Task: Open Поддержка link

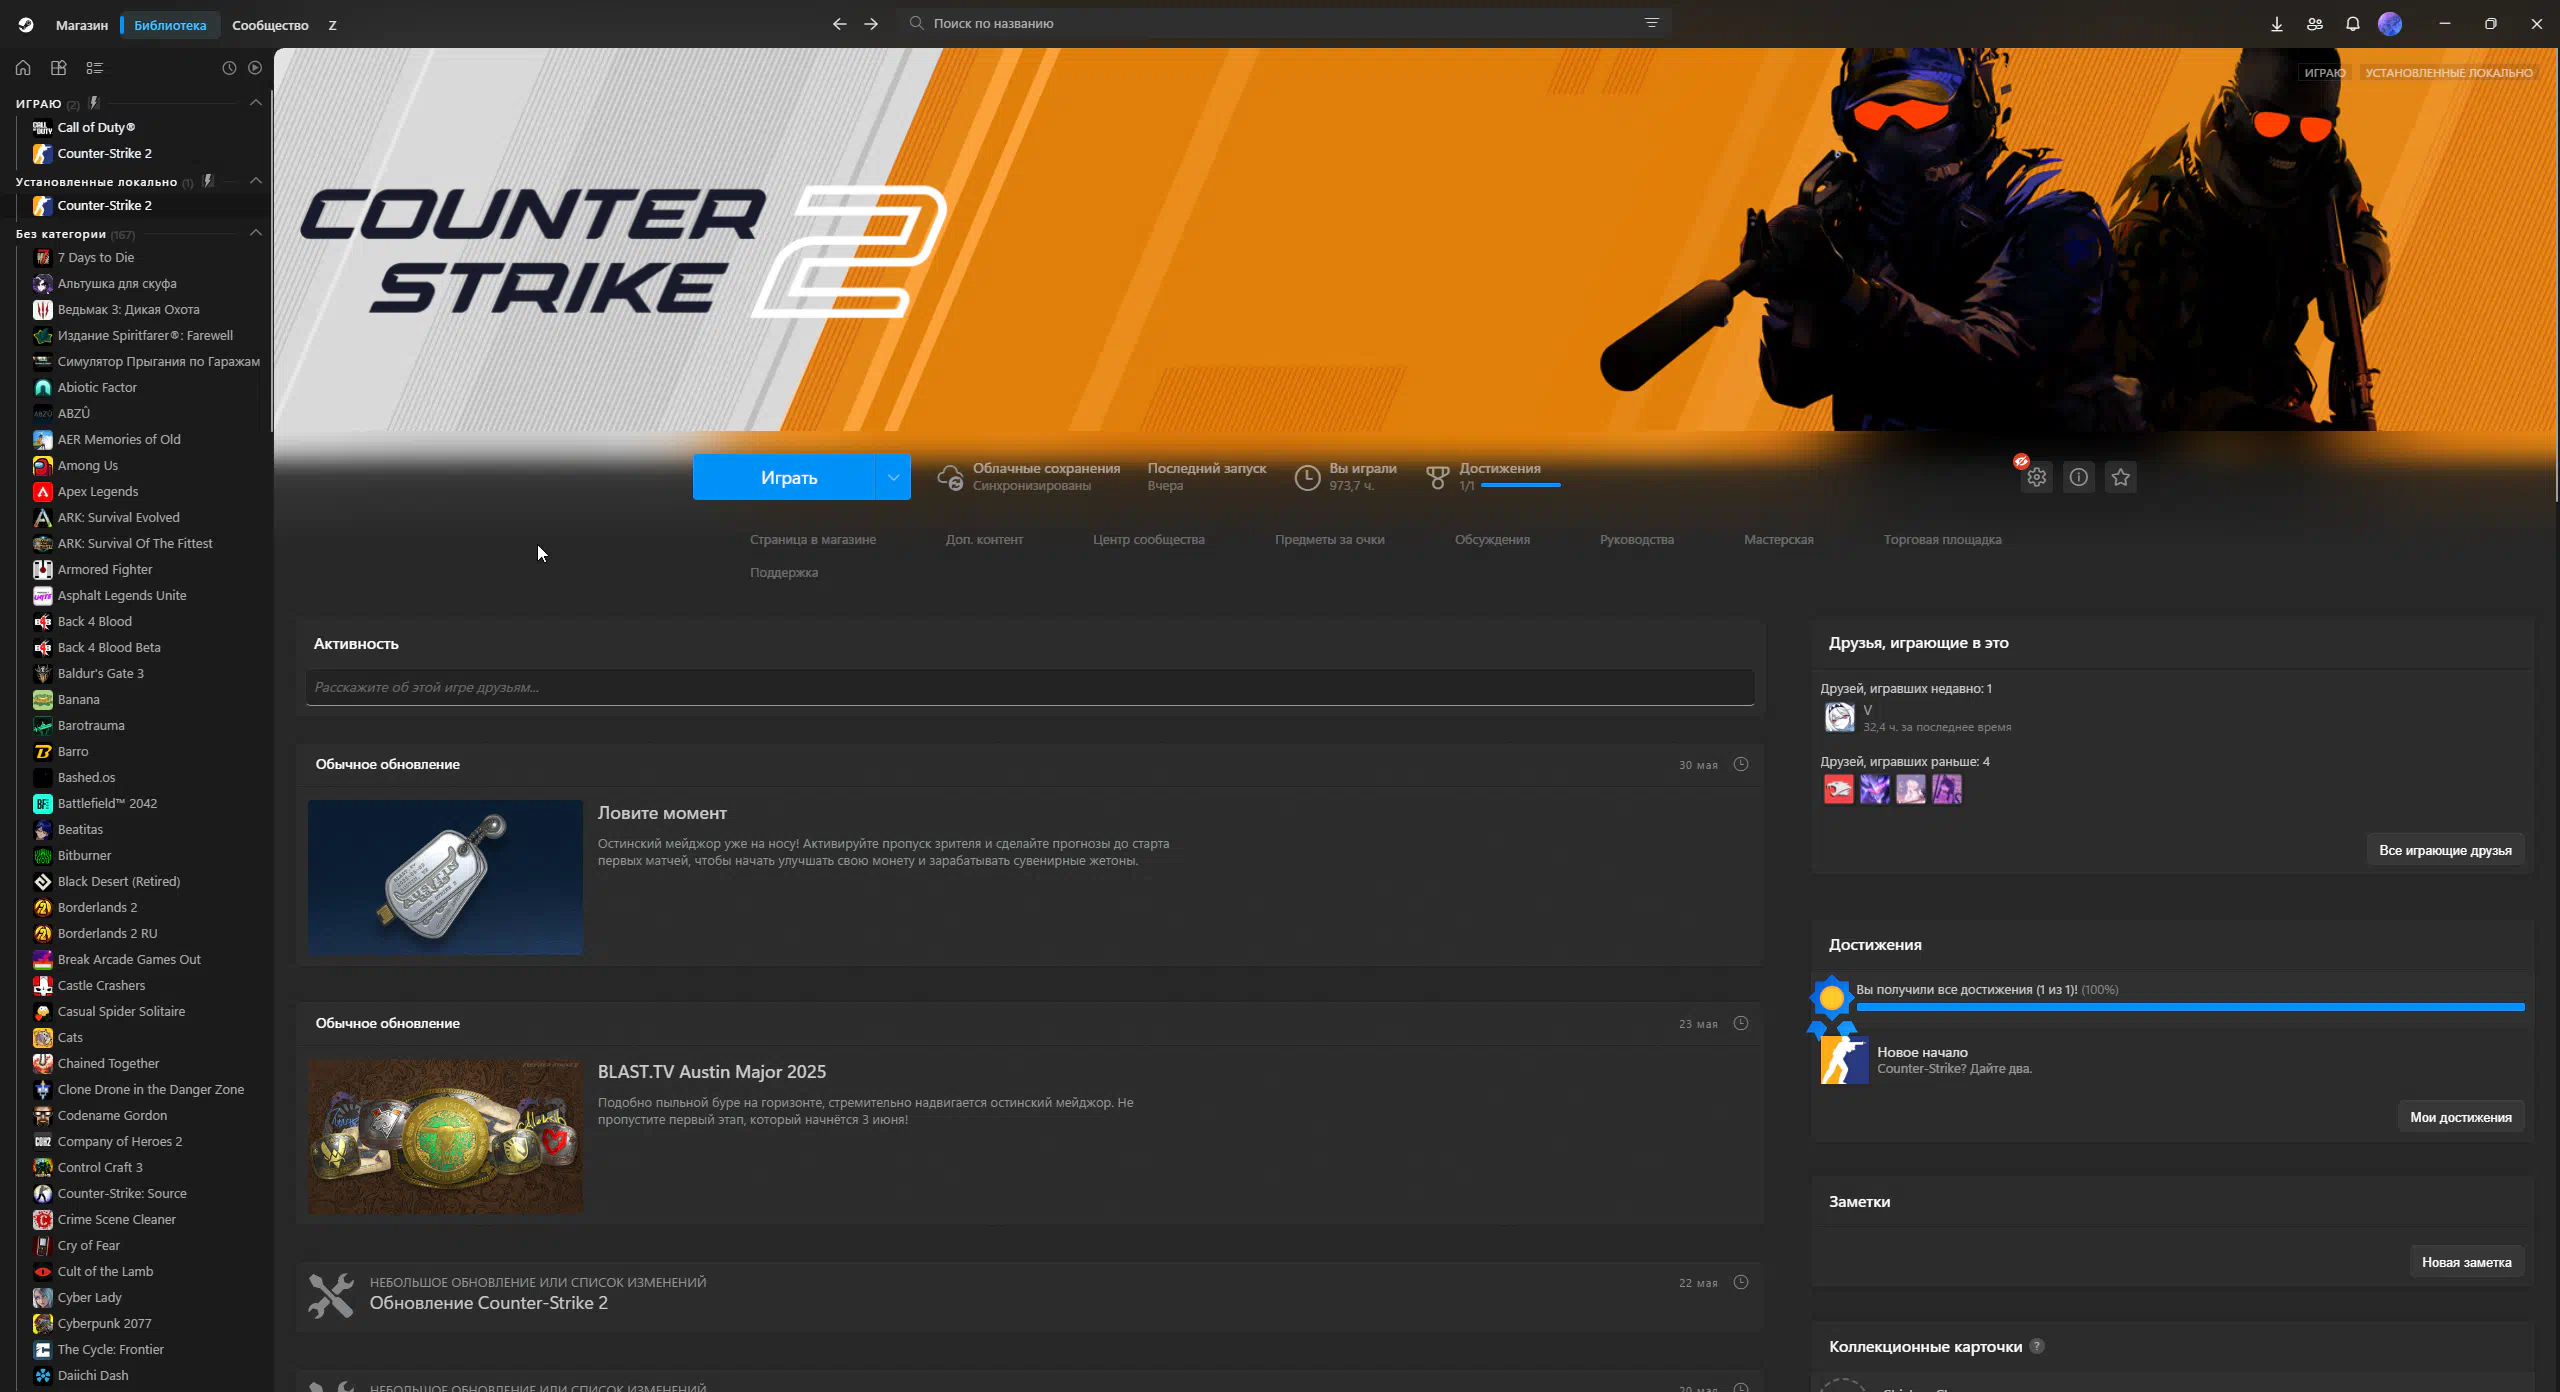Action: click(784, 573)
